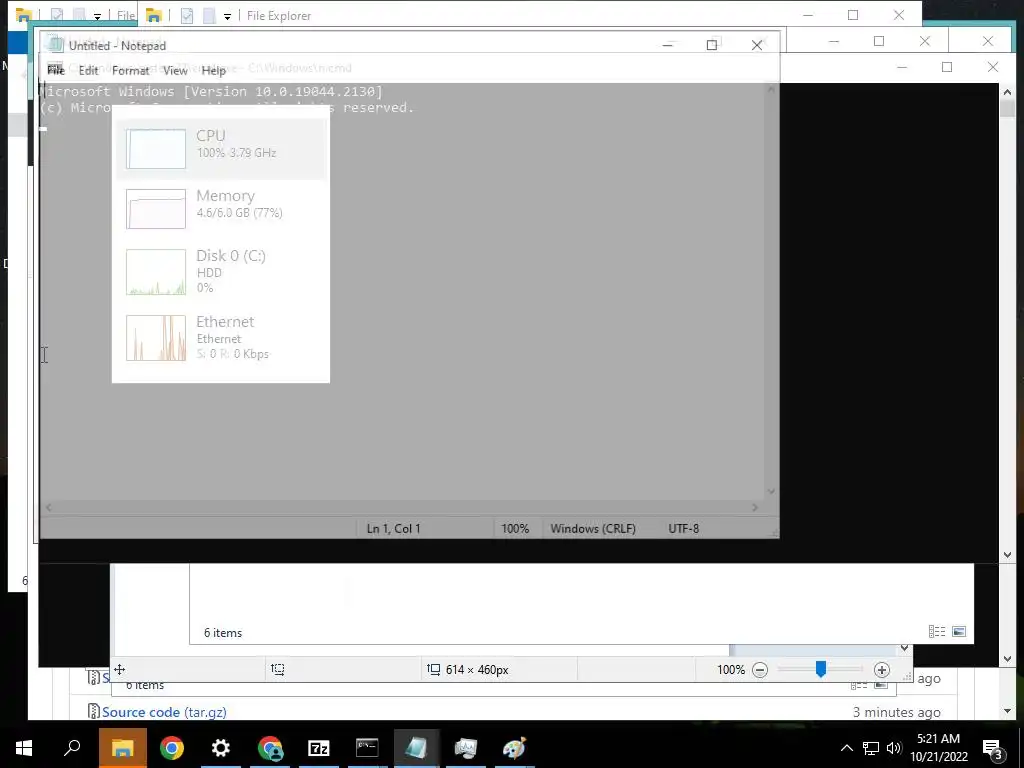Open Notepad's View menu
The width and height of the screenshot is (1024, 768).
[x=175, y=70]
